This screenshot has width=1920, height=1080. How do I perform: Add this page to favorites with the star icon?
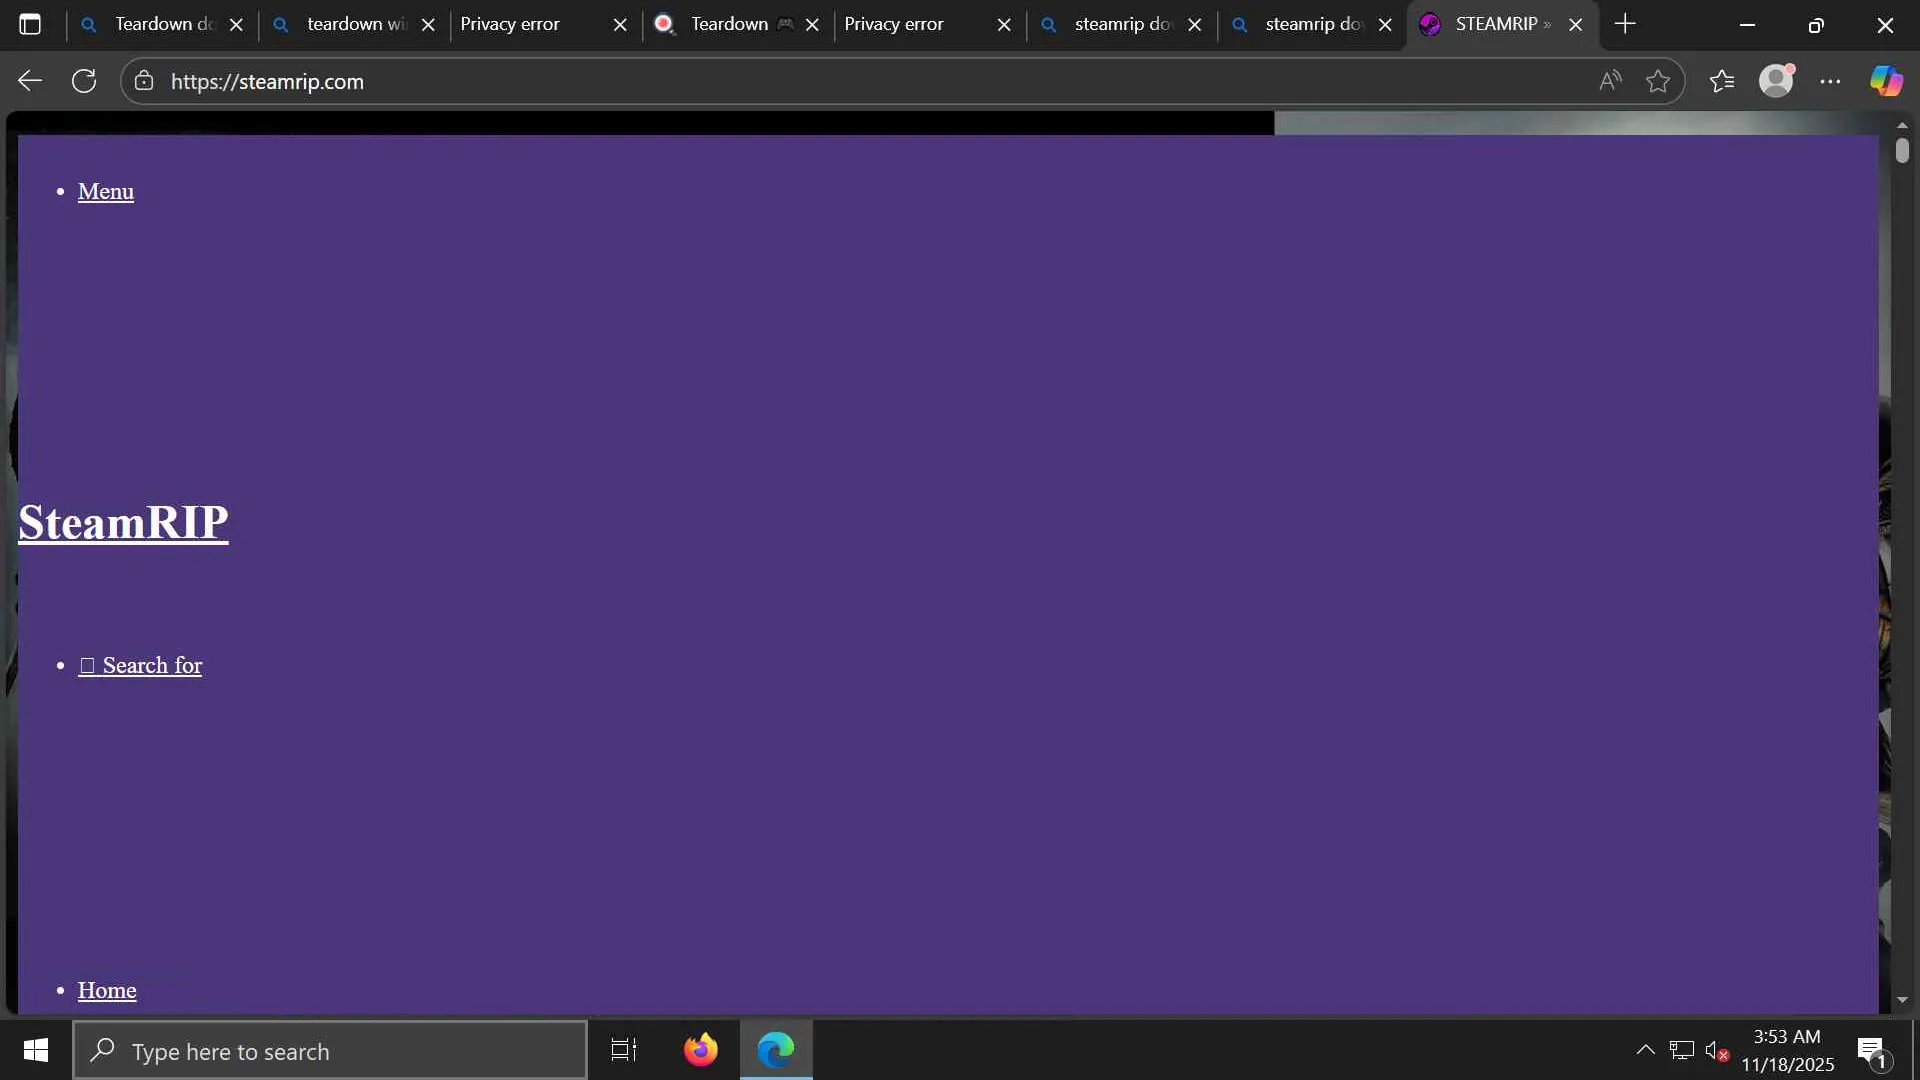pos(1658,81)
